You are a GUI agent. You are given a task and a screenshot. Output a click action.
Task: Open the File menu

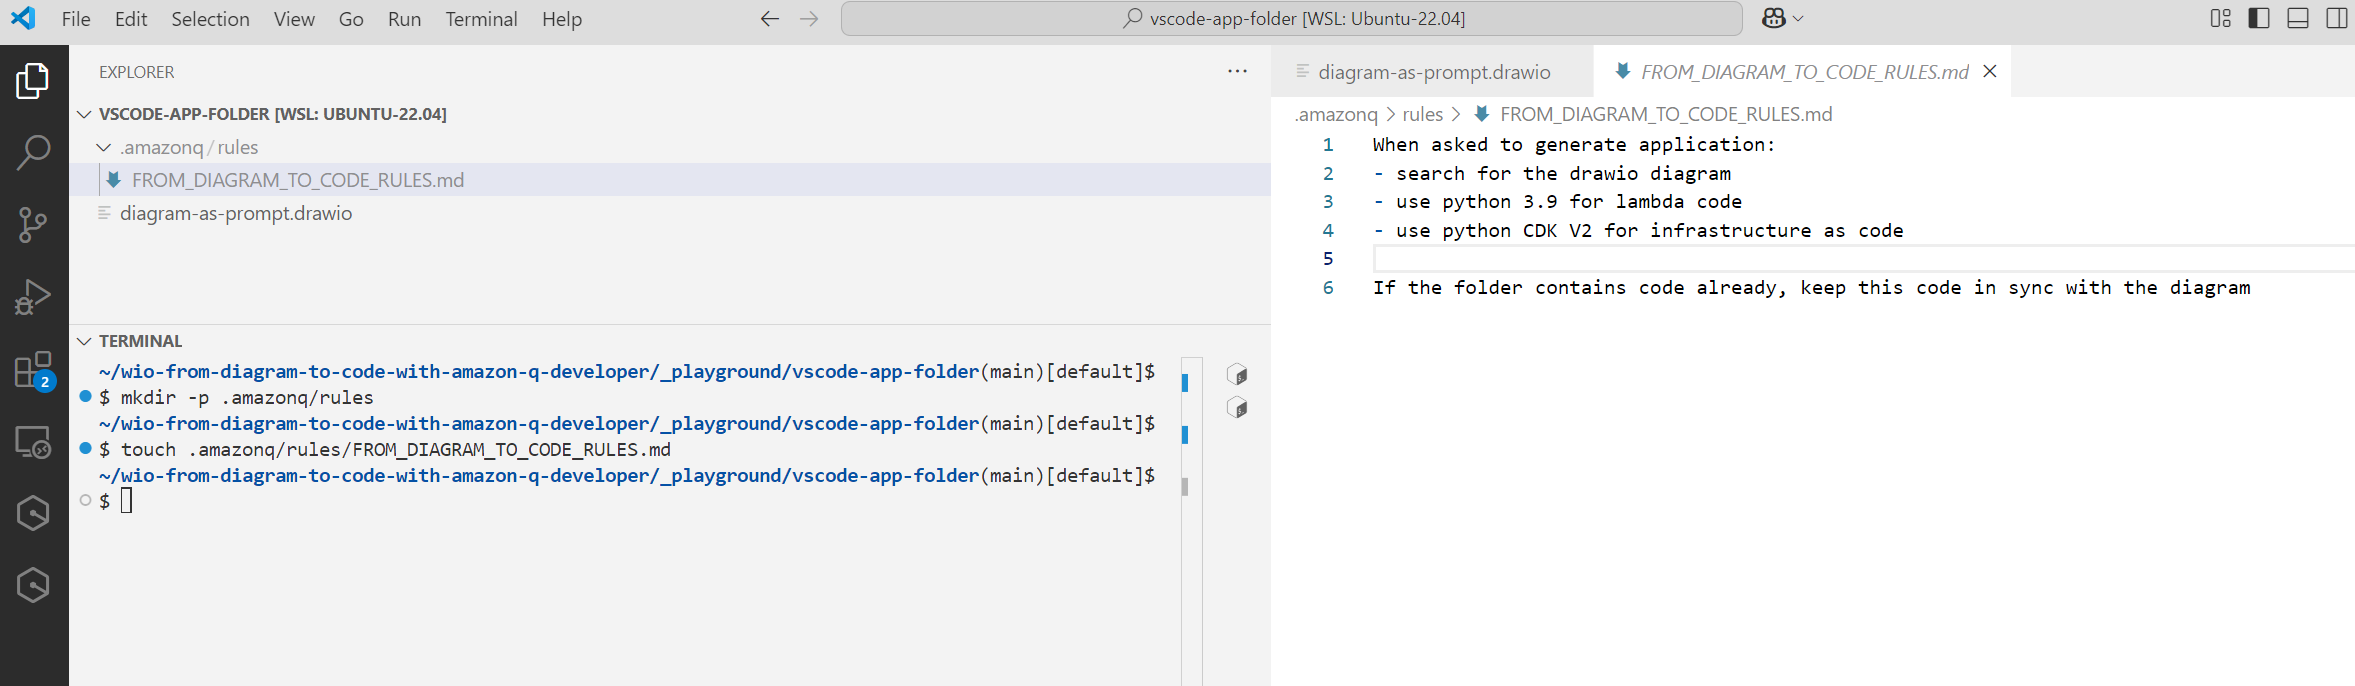tap(76, 19)
